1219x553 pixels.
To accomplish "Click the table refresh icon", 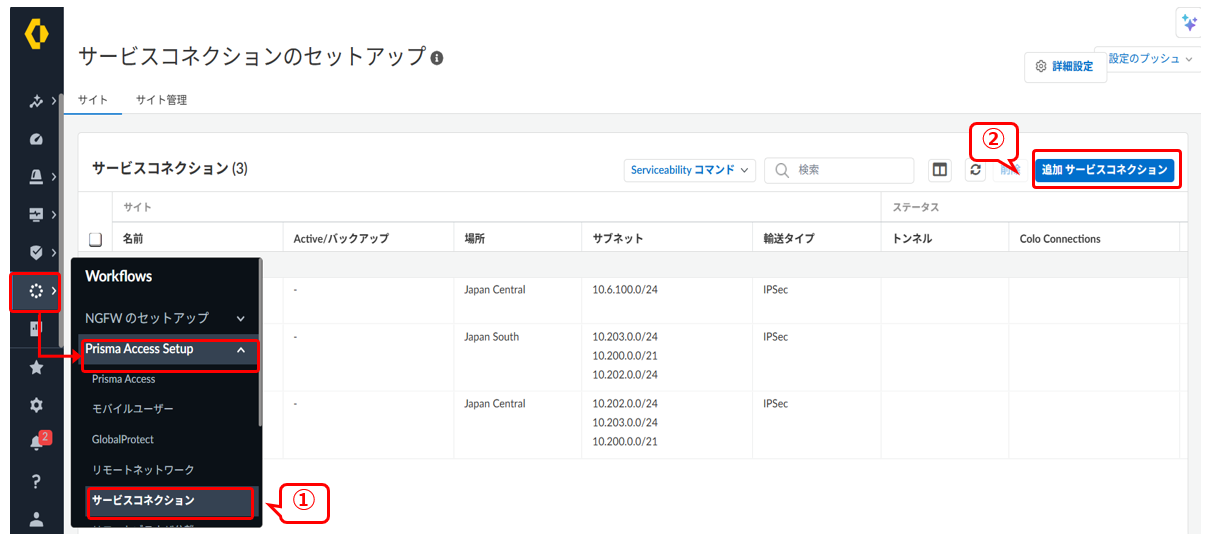I will click(x=975, y=170).
